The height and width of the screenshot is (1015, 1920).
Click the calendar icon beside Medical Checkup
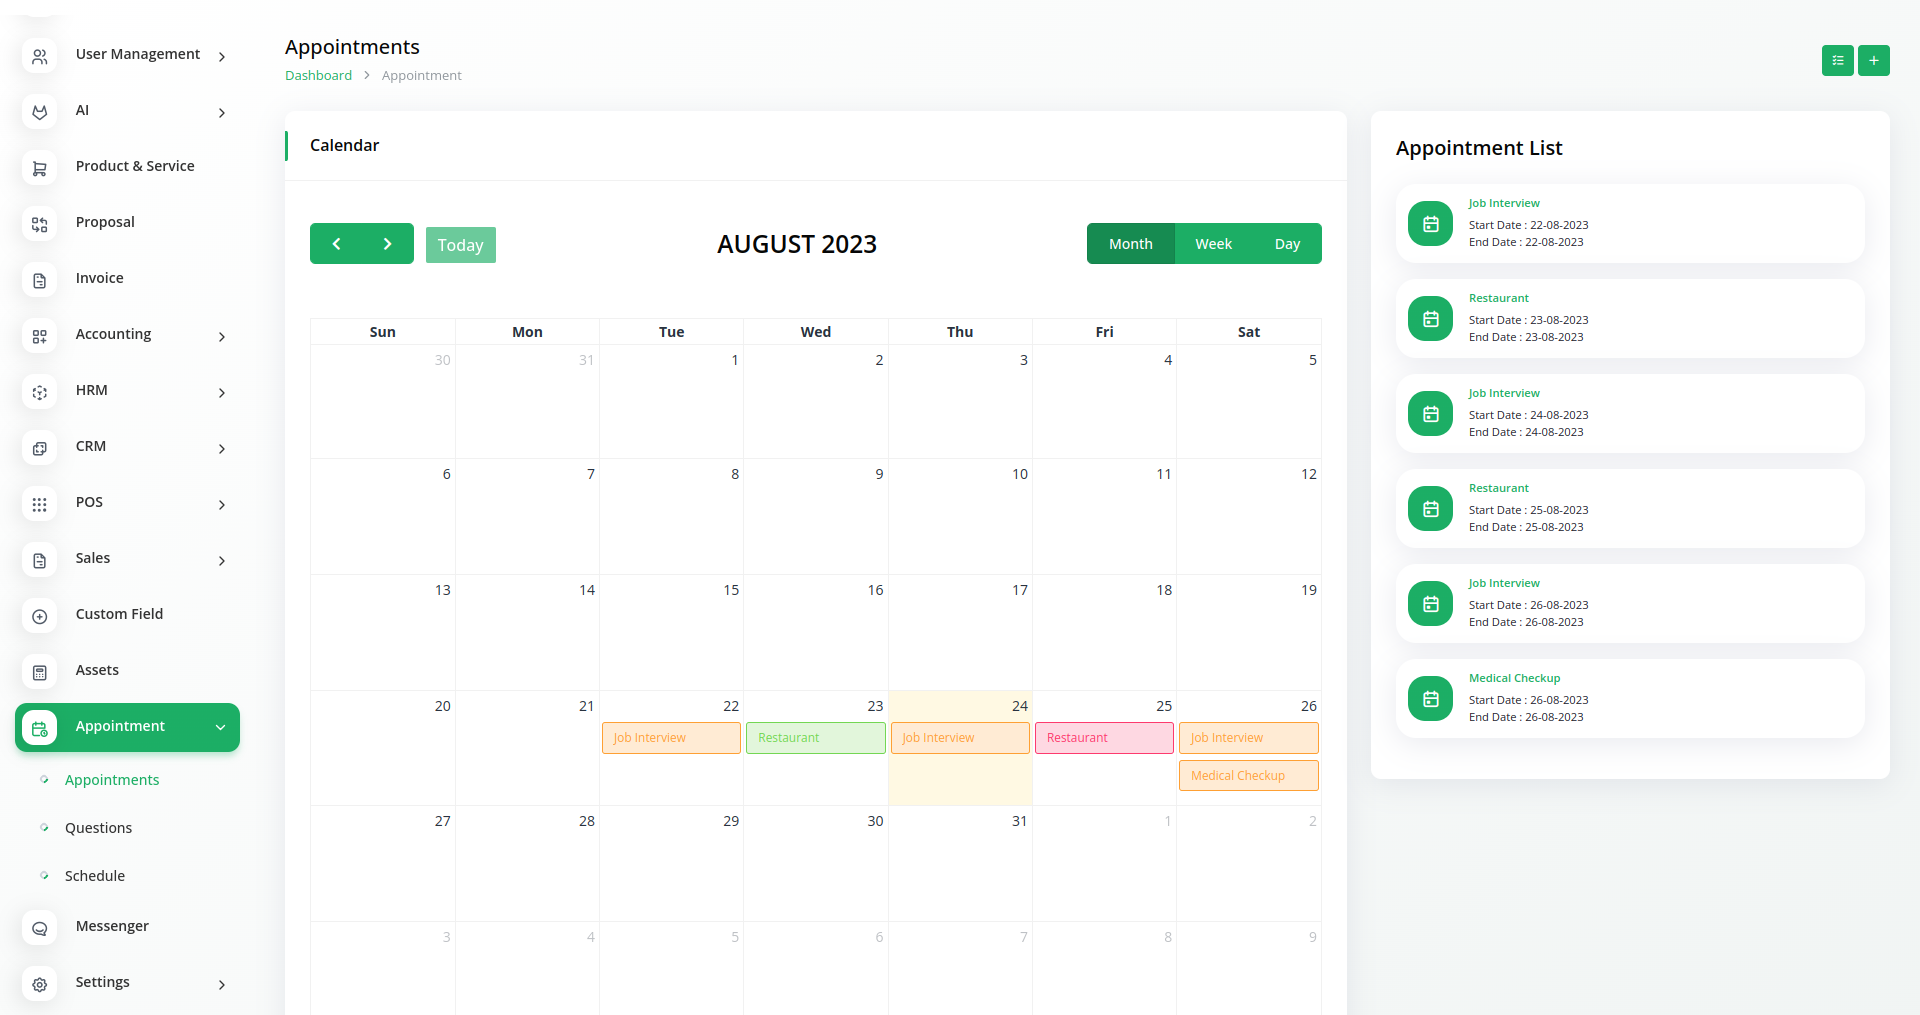tap(1430, 699)
